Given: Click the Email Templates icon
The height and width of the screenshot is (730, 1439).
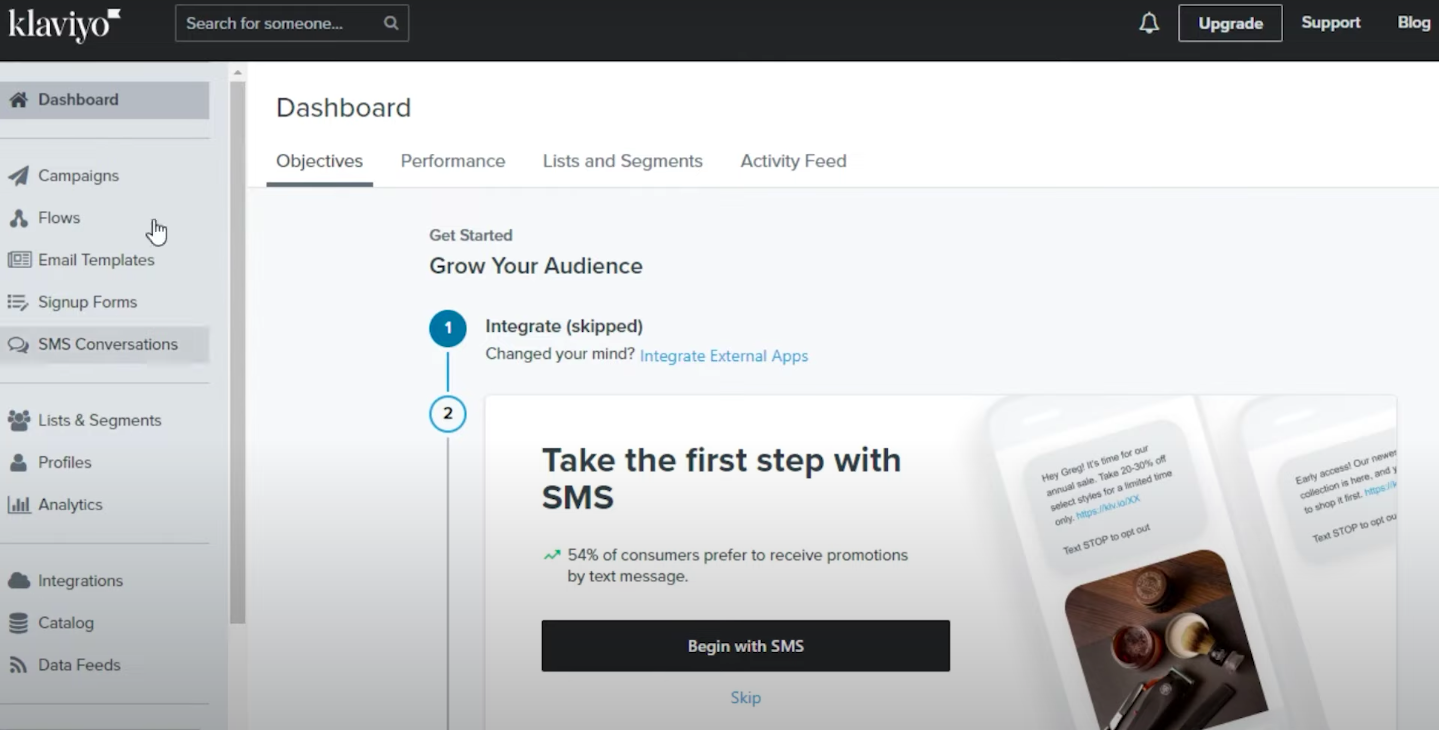Looking at the screenshot, I should [x=18, y=260].
